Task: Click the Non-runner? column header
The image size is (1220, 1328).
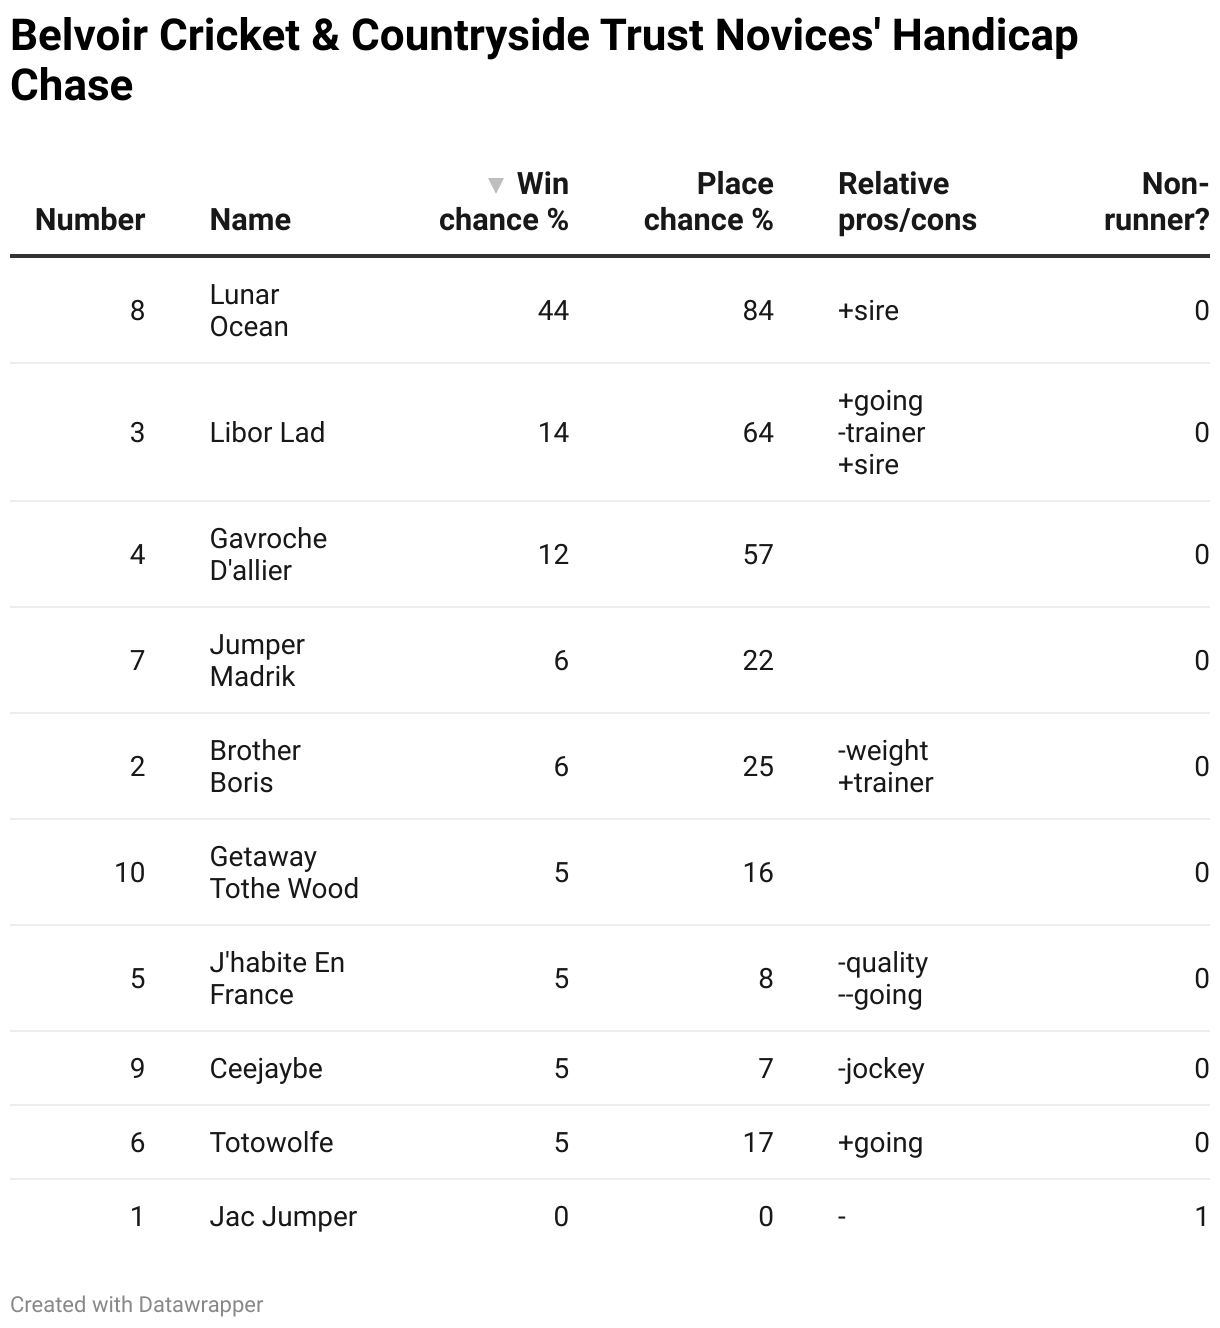Action: (1156, 202)
